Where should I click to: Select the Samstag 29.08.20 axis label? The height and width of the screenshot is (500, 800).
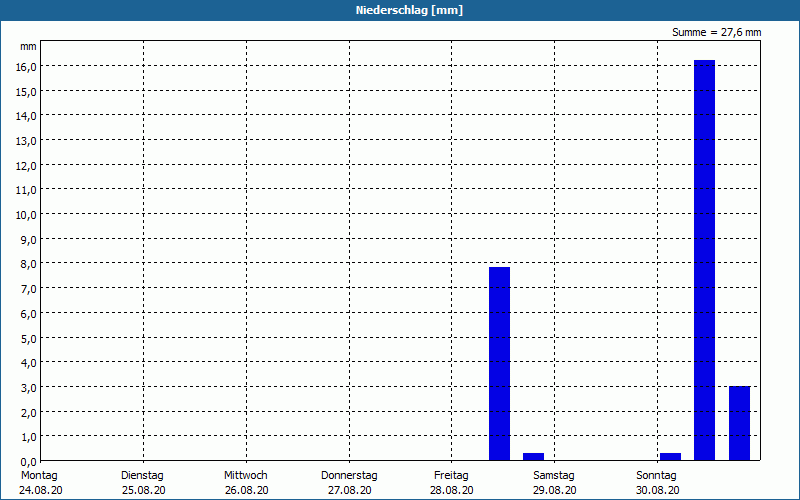pos(555,483)
